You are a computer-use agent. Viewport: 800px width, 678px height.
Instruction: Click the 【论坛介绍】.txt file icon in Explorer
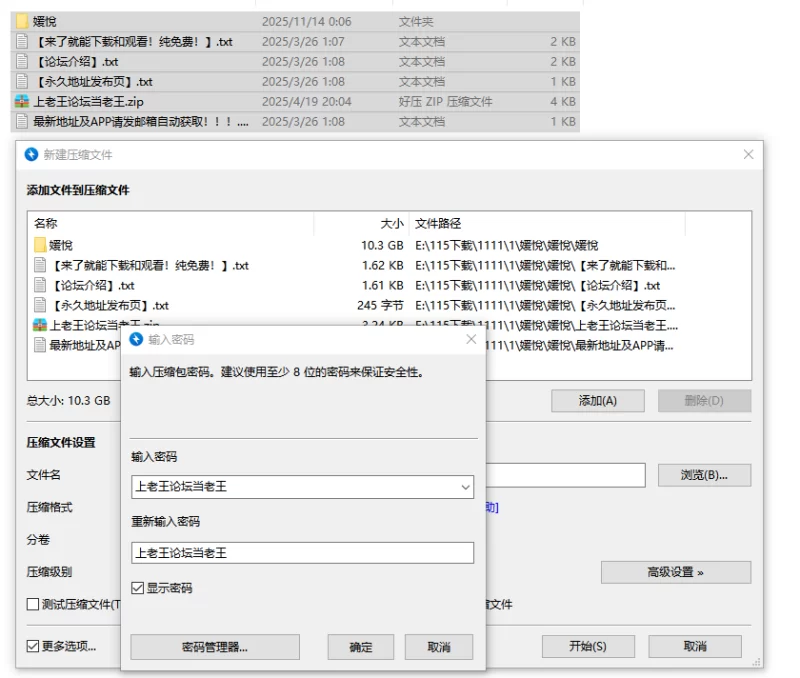point(22,61)
